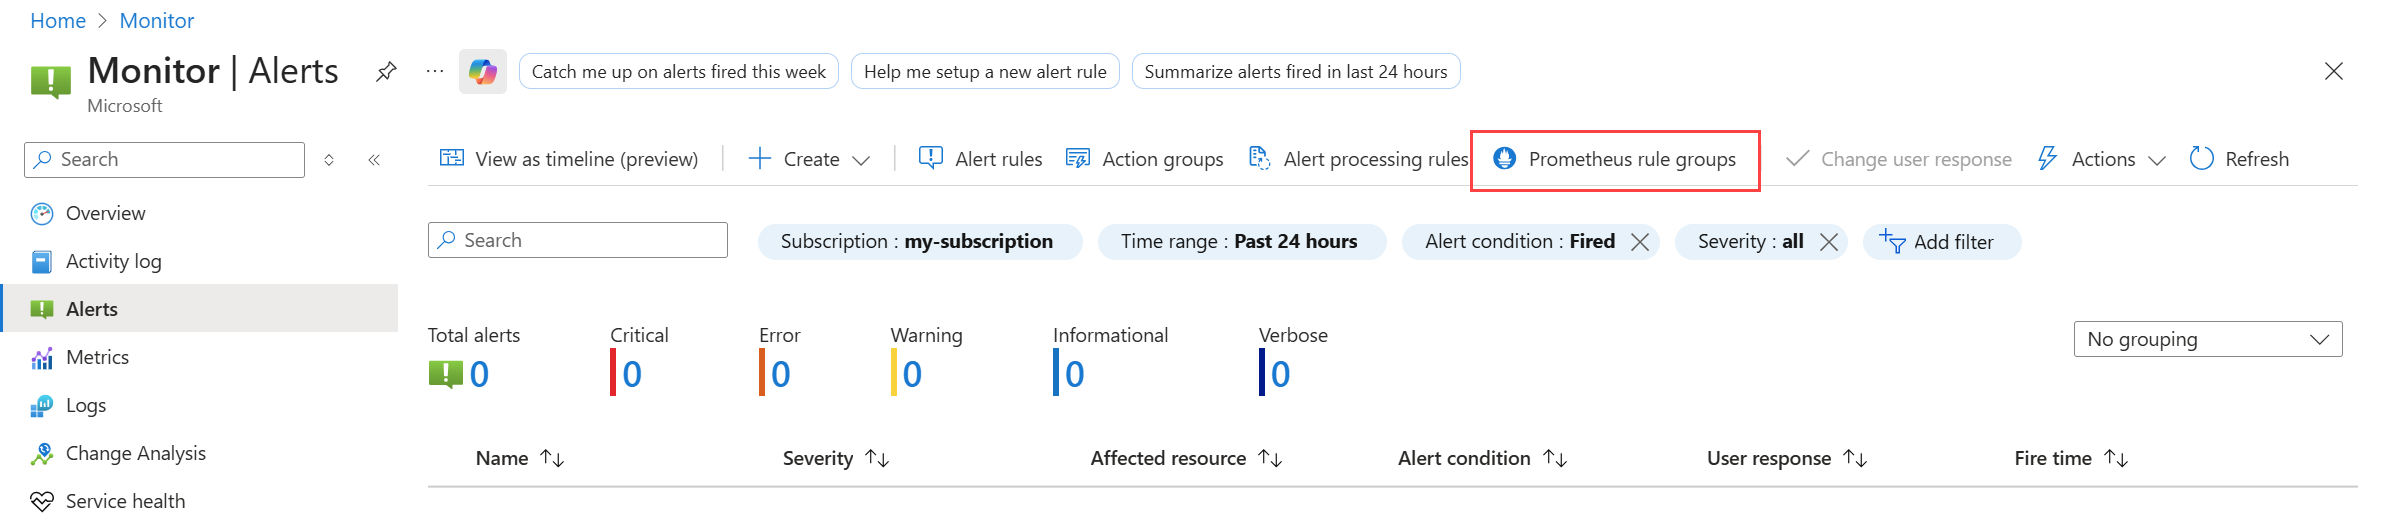This screenshot has height=522, width=2385.
Task: Pin the Monitor Alerts page
Action: 386,72
